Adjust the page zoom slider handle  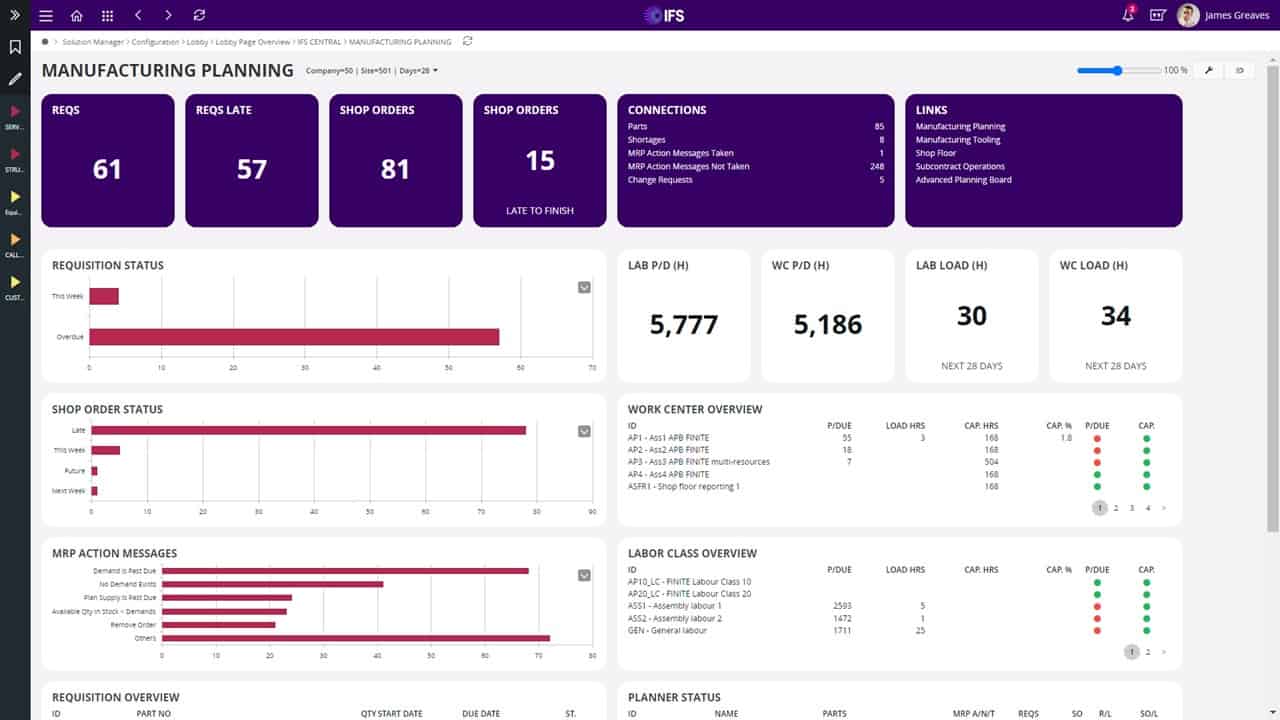point(1118,70)
